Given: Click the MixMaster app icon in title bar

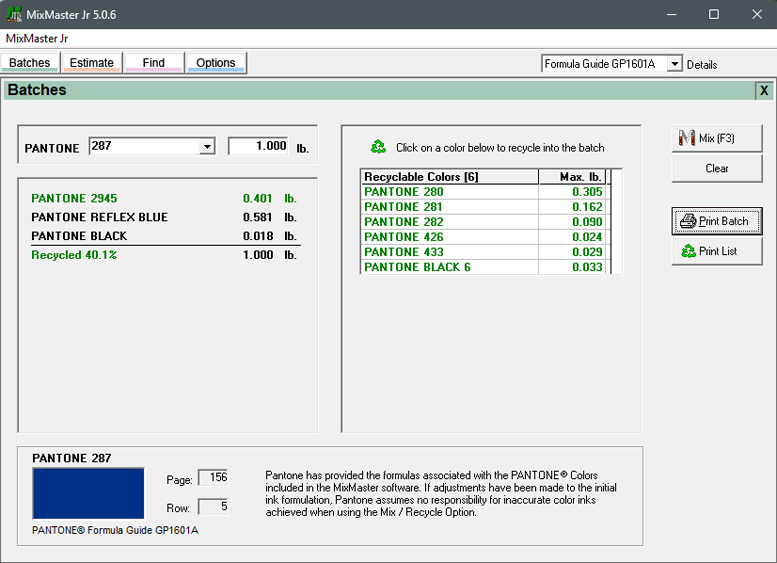Looking at the screenshot, I should click(13, 14).
